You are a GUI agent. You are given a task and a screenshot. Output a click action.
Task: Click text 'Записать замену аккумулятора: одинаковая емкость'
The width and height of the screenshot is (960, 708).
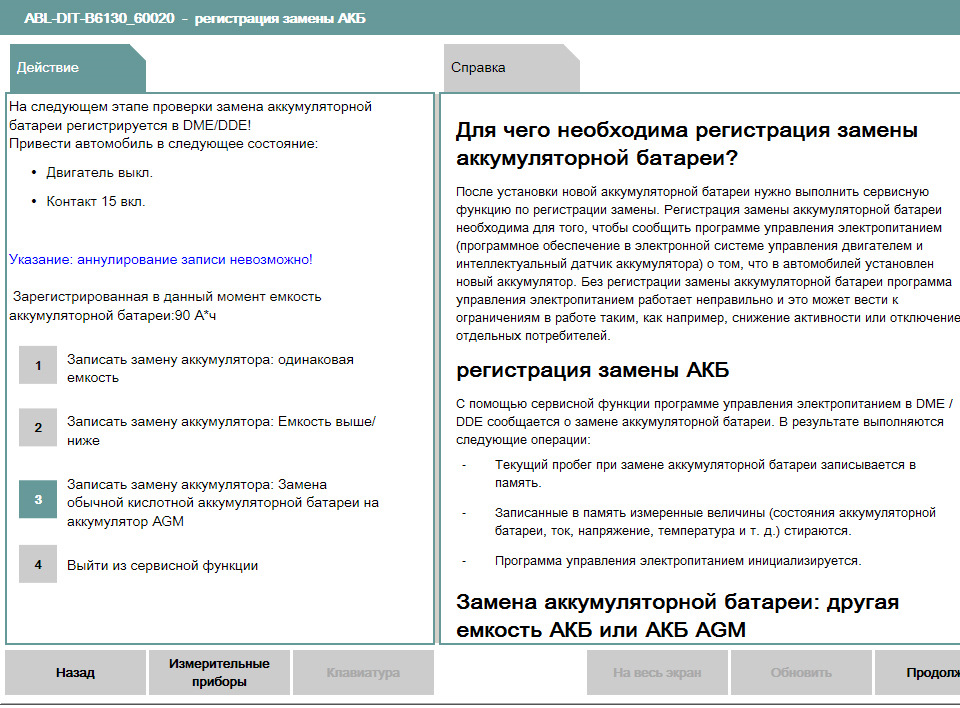point(211,369)
